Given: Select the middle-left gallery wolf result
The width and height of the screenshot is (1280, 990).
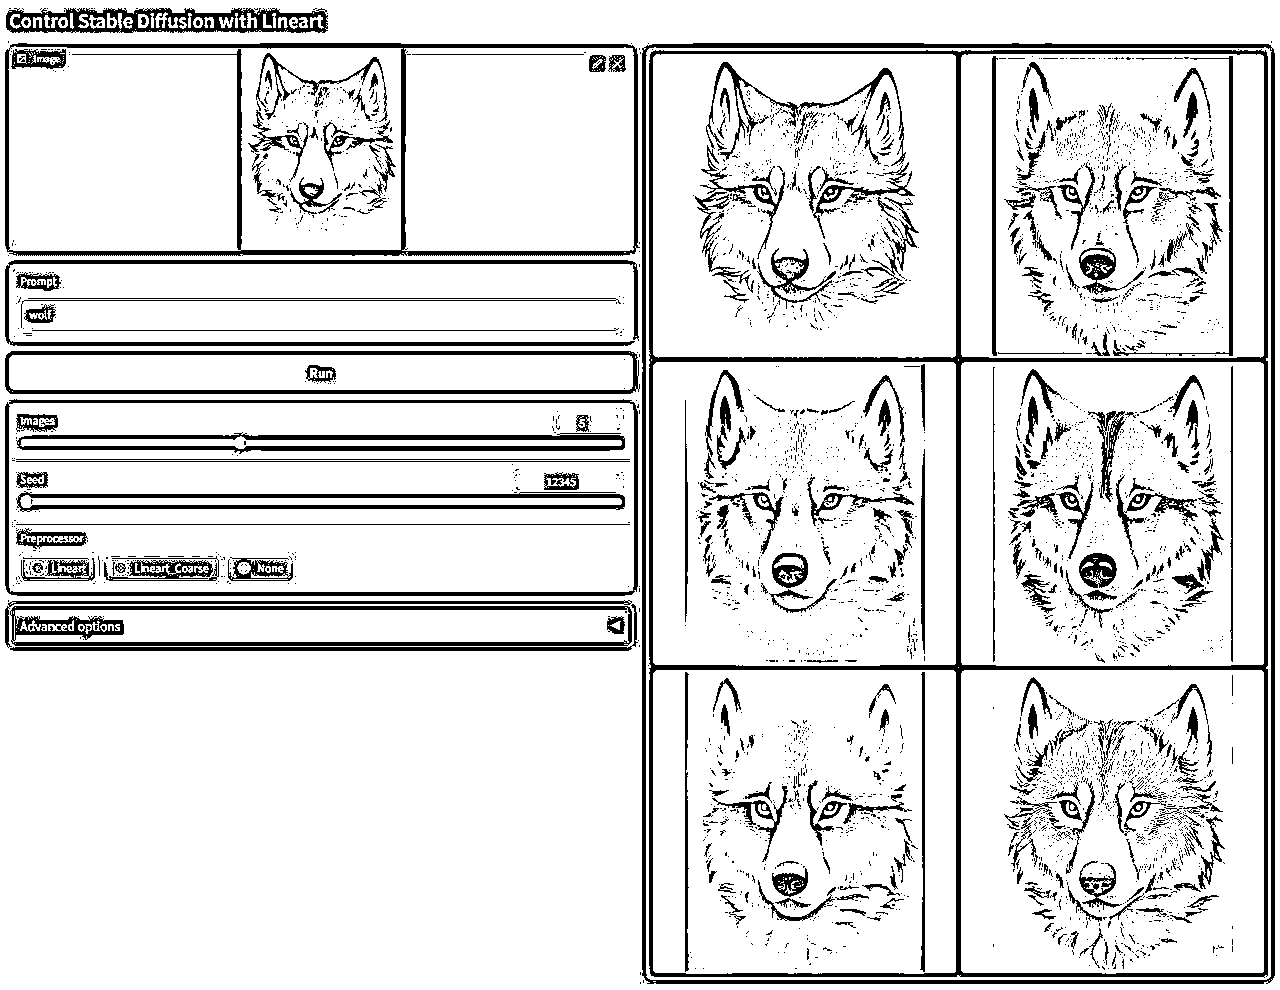Looking at the screenshot, I should [804, 512].
